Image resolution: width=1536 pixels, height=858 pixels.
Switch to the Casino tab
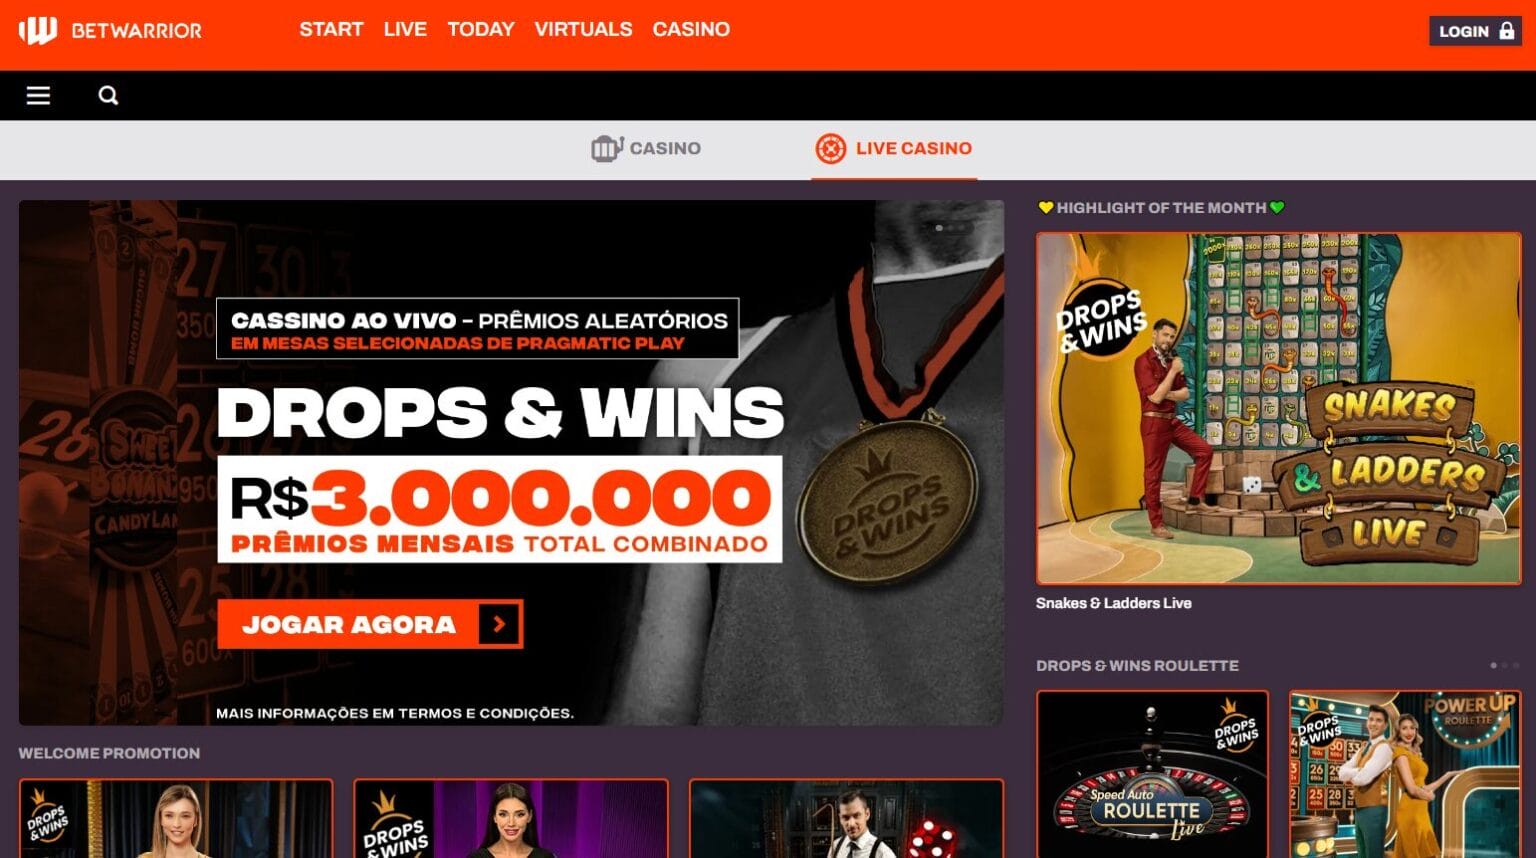point(646,149)
